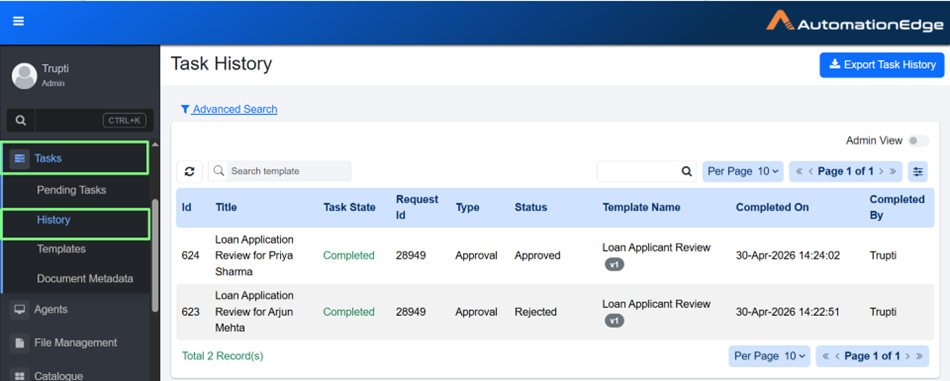Open Catalogue in the sidebar

click(58, 376)
